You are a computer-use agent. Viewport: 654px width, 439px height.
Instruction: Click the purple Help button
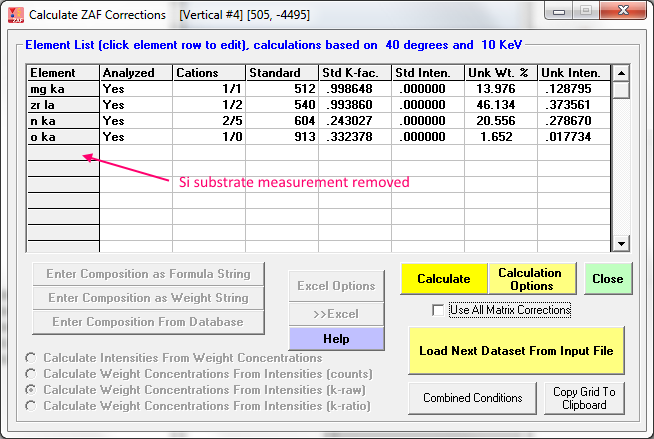pyautogui.click(x=336, y=339)
